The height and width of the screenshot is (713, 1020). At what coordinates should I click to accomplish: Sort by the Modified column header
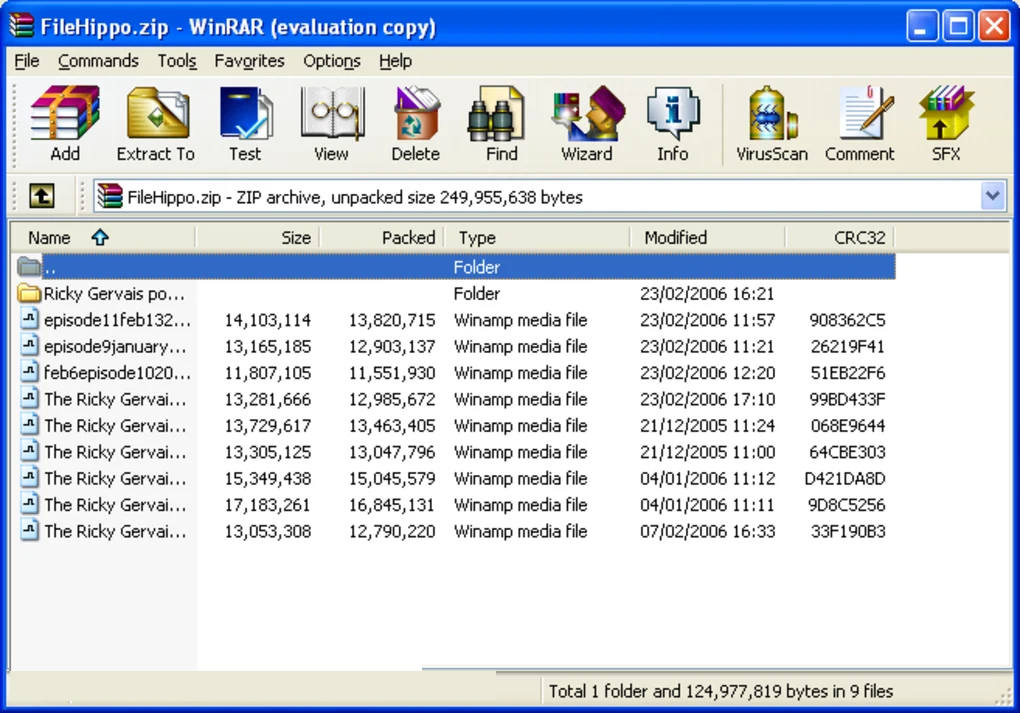point(707,237)
